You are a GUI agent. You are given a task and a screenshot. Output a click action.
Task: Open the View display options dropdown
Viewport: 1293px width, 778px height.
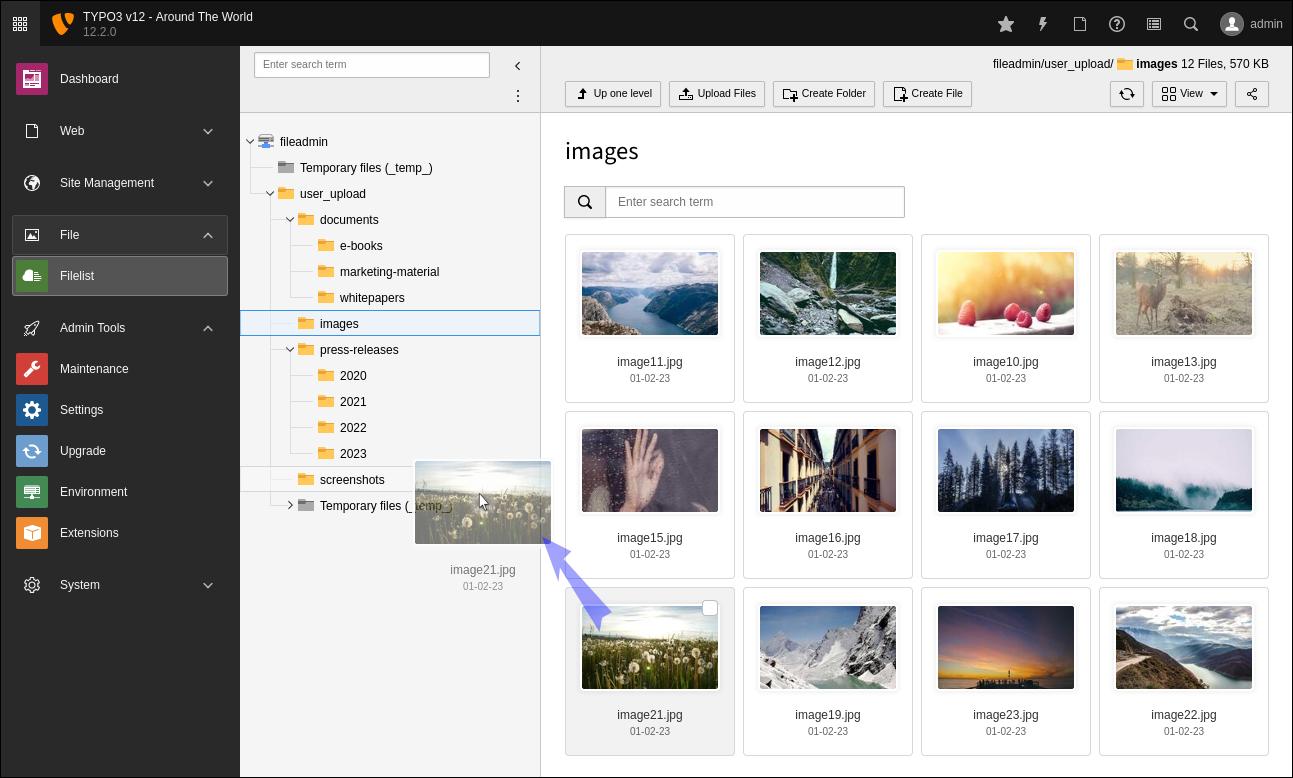(x=1189, y=93)
